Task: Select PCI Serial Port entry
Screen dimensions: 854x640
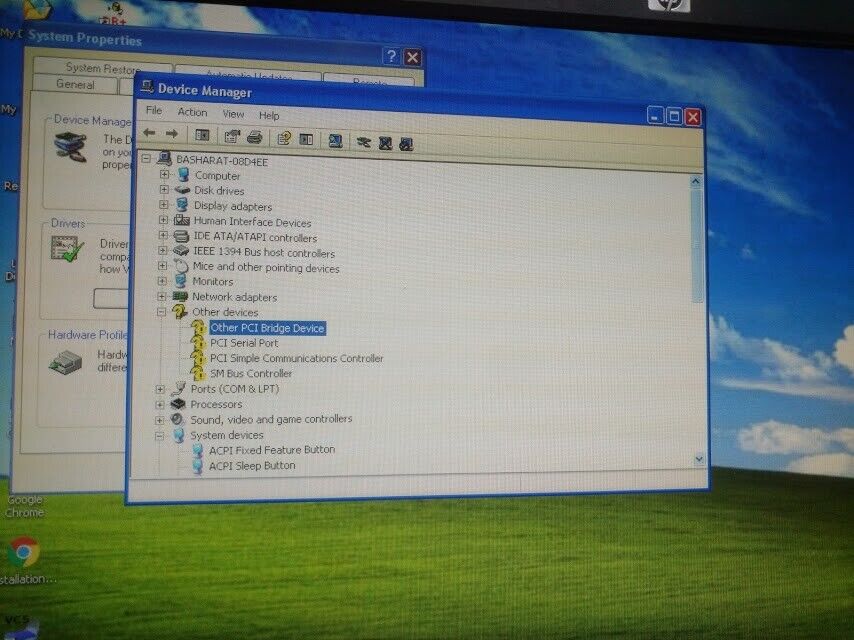Action: click(x=244, y=343)
